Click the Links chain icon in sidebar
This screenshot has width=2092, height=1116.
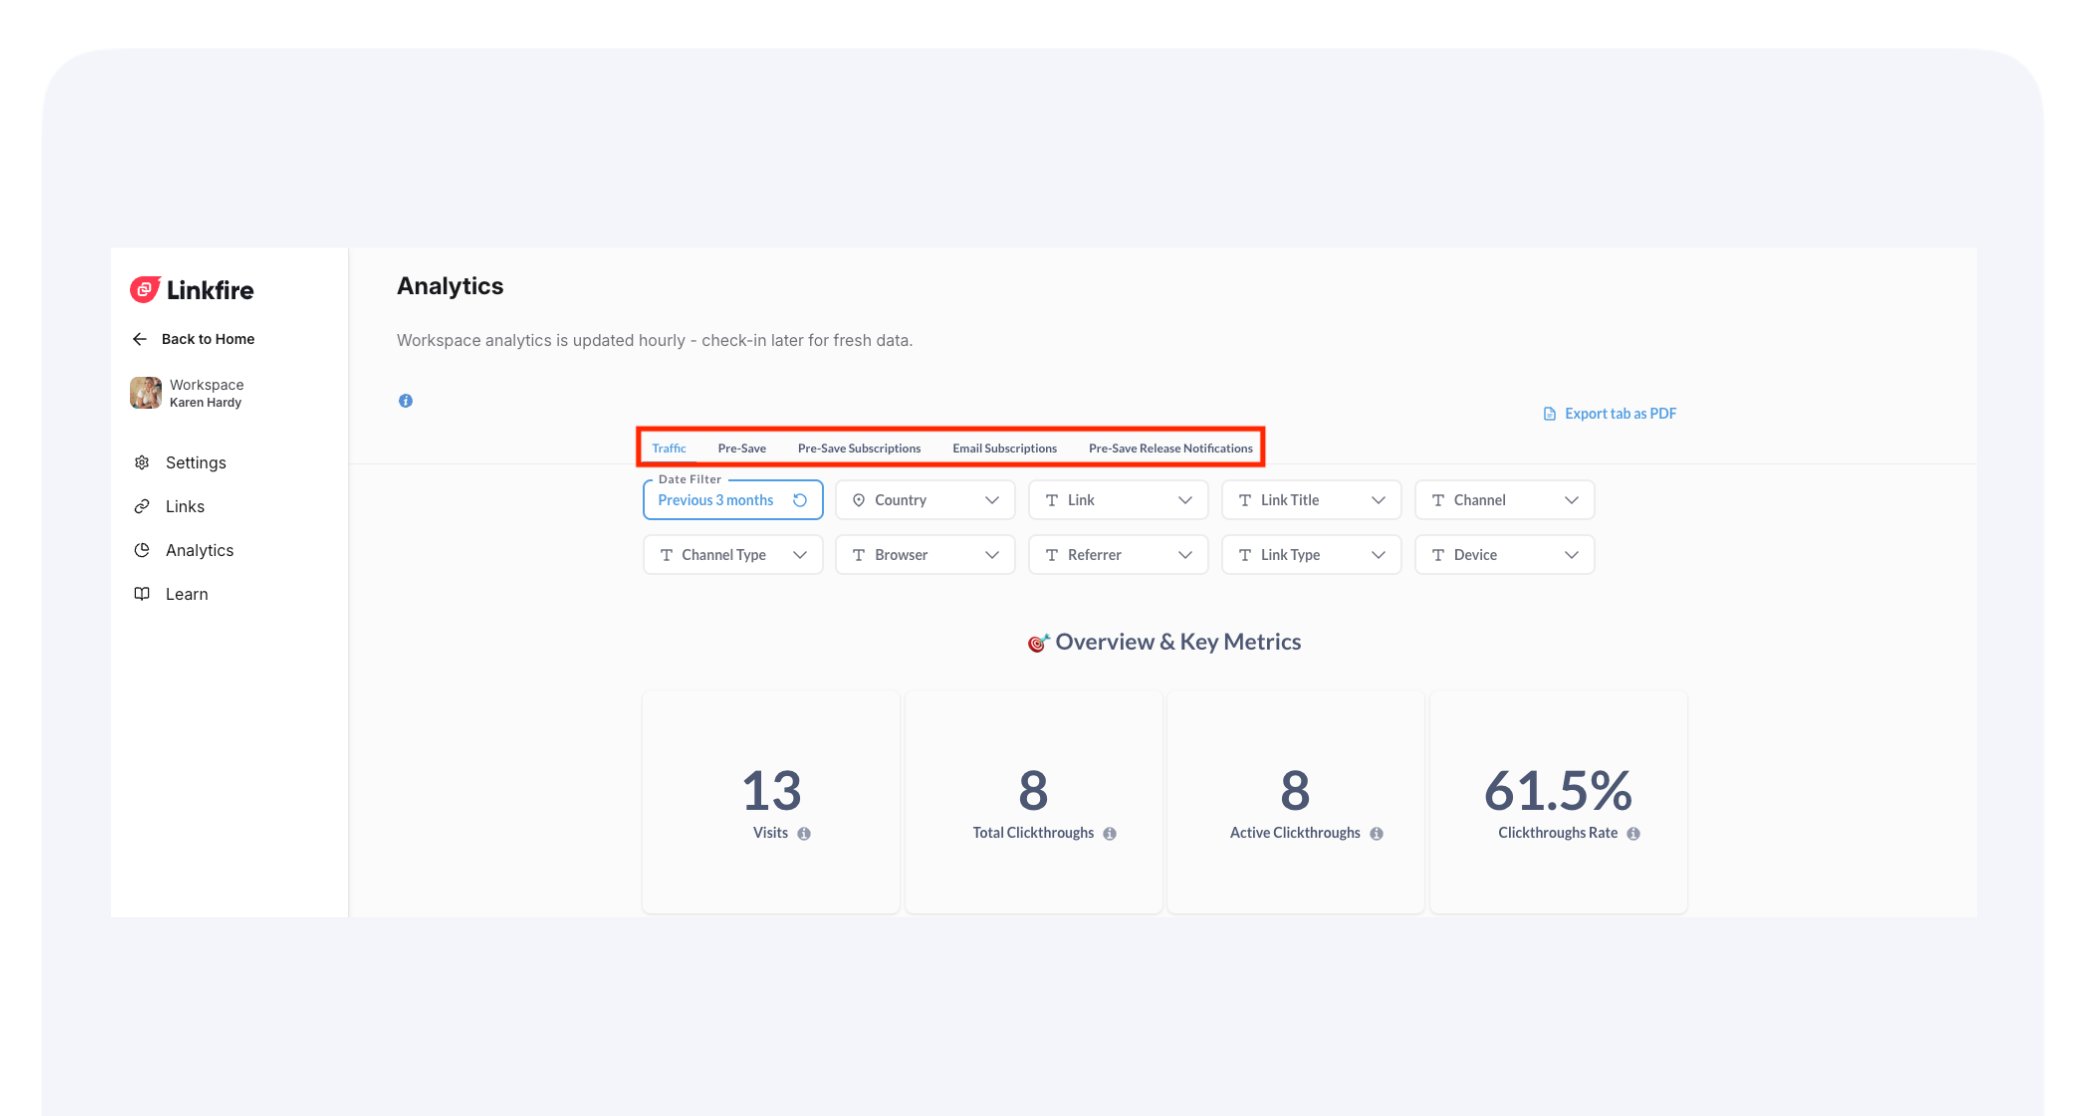(142, 507)
